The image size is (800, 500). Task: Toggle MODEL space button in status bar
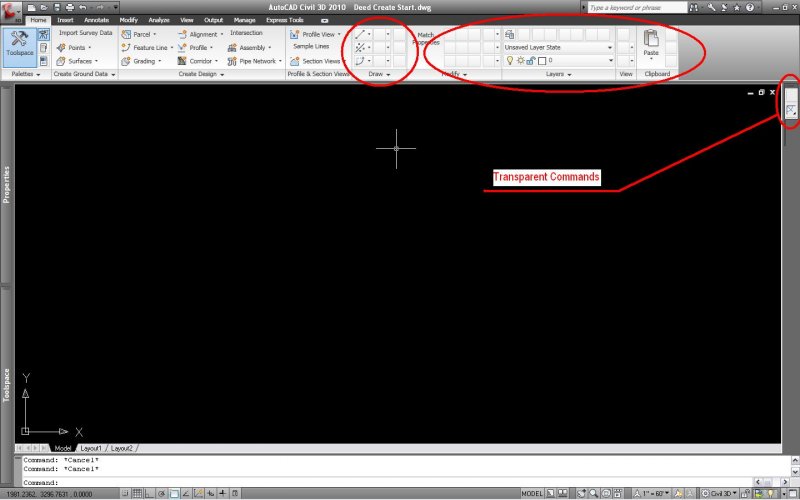pyautogui.click(x=532, y=493)
